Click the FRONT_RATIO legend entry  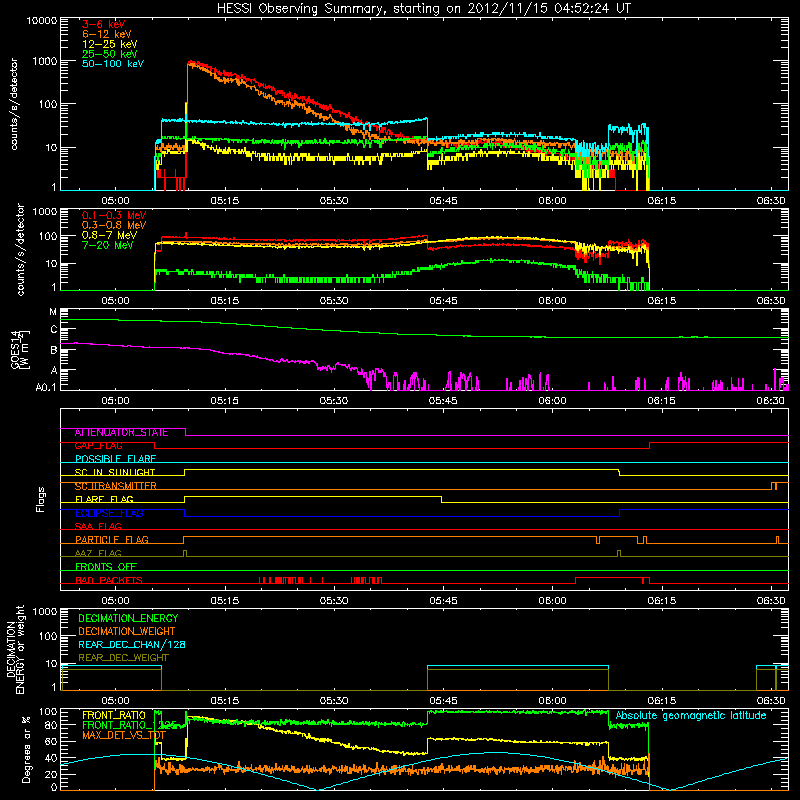114,715
